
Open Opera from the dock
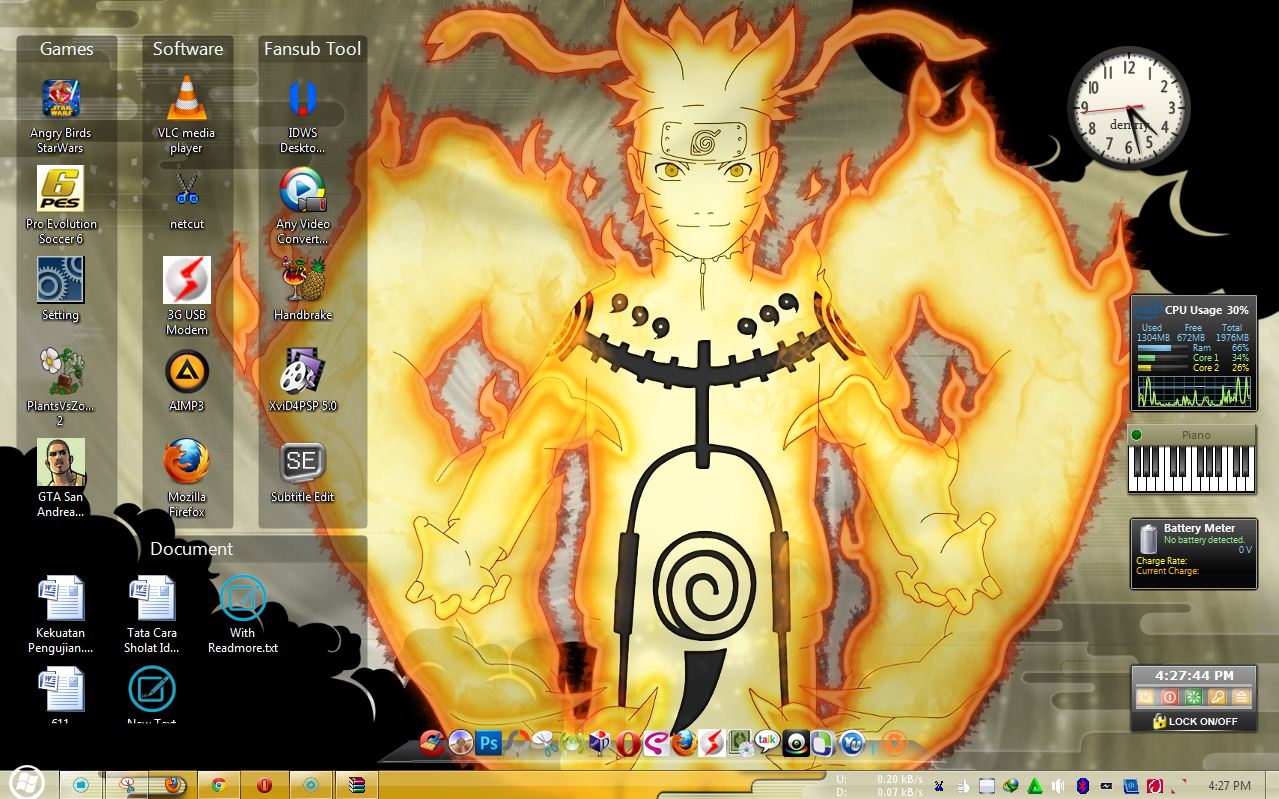628,743
